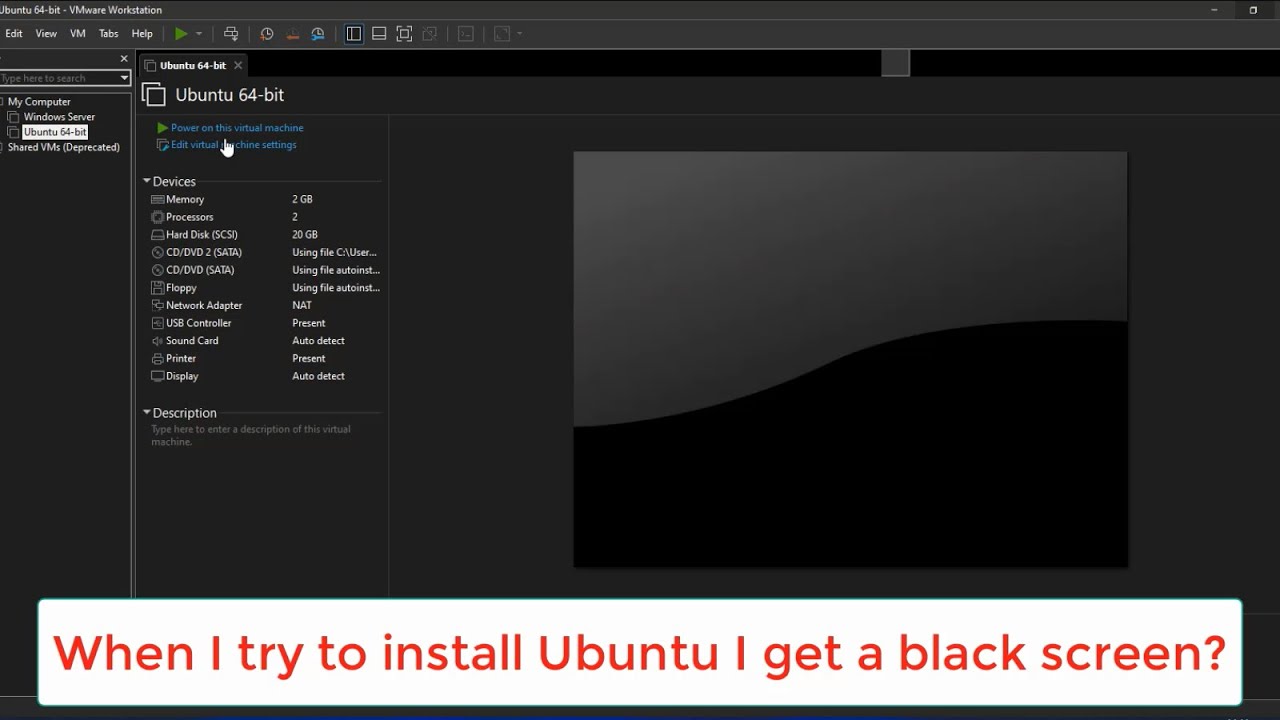Click the library search input field
This screenshot has height=720, width=1280.
pyautogui.click(x=58, y=78)
